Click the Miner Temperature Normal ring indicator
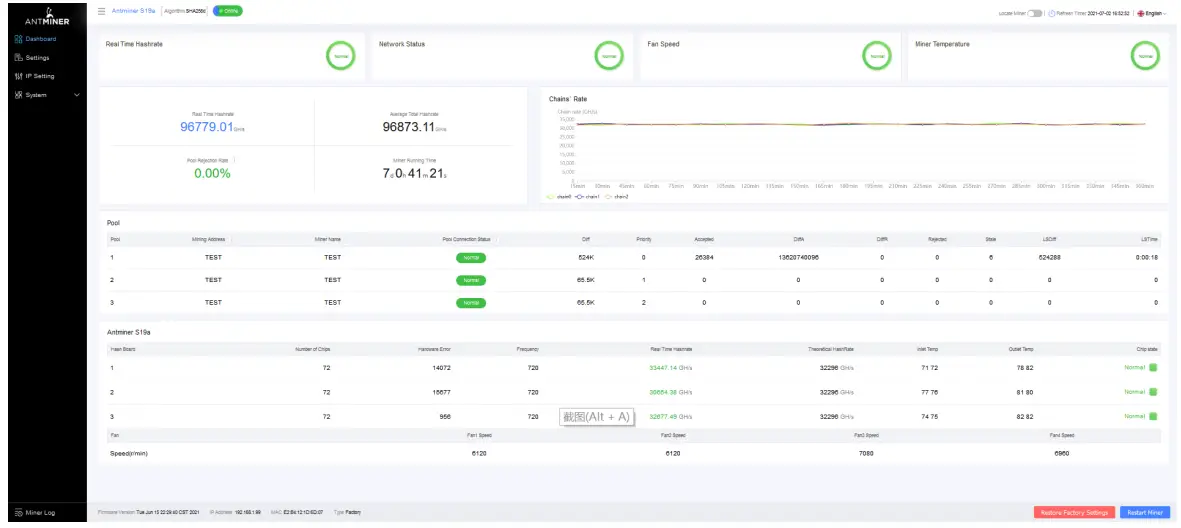 coord(1145,56)
